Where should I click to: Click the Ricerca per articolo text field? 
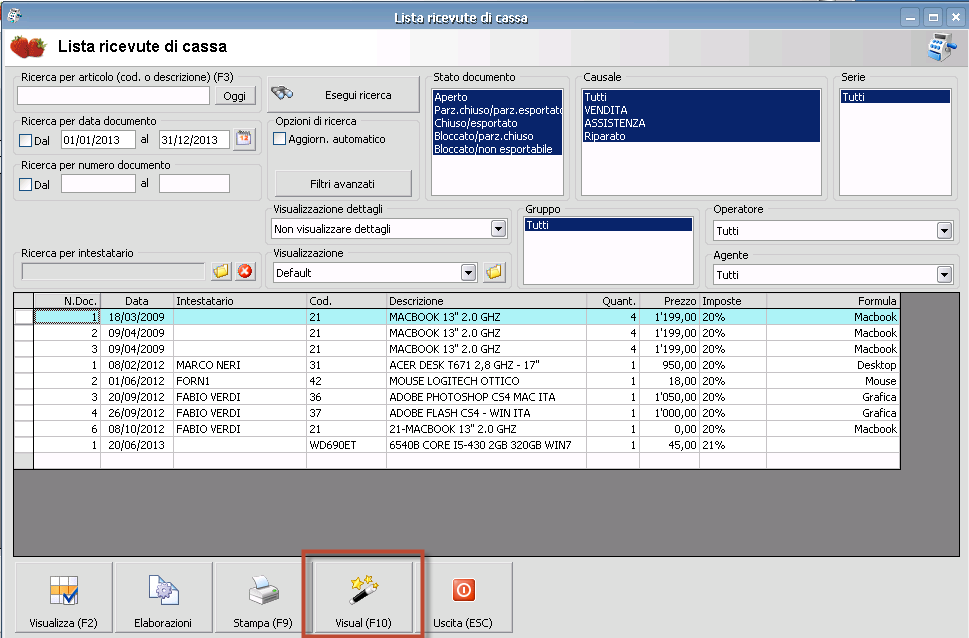[x=113, y=95]
